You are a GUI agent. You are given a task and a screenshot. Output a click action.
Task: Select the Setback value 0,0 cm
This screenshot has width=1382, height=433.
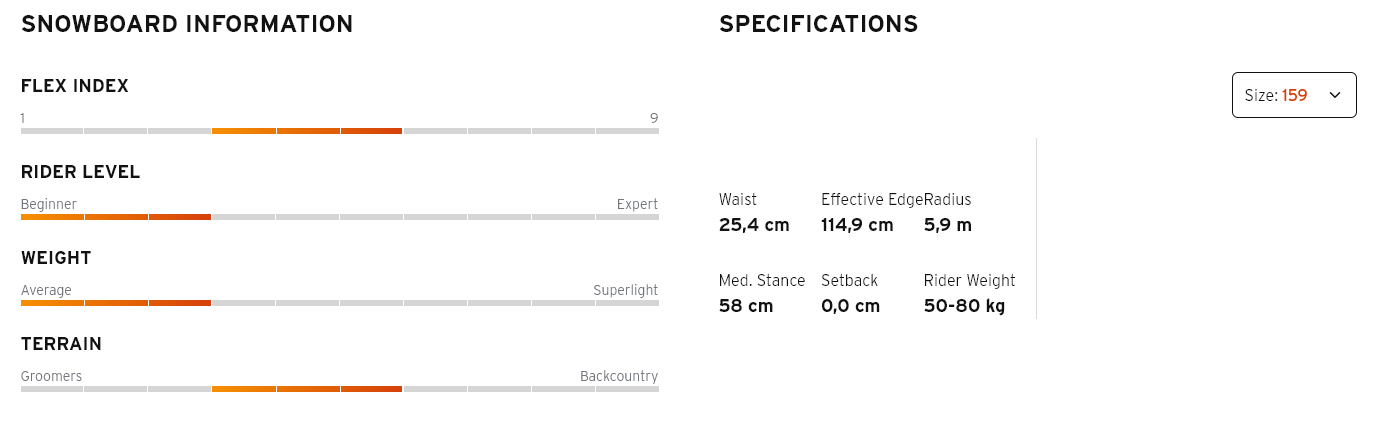(x=850, y=306)
